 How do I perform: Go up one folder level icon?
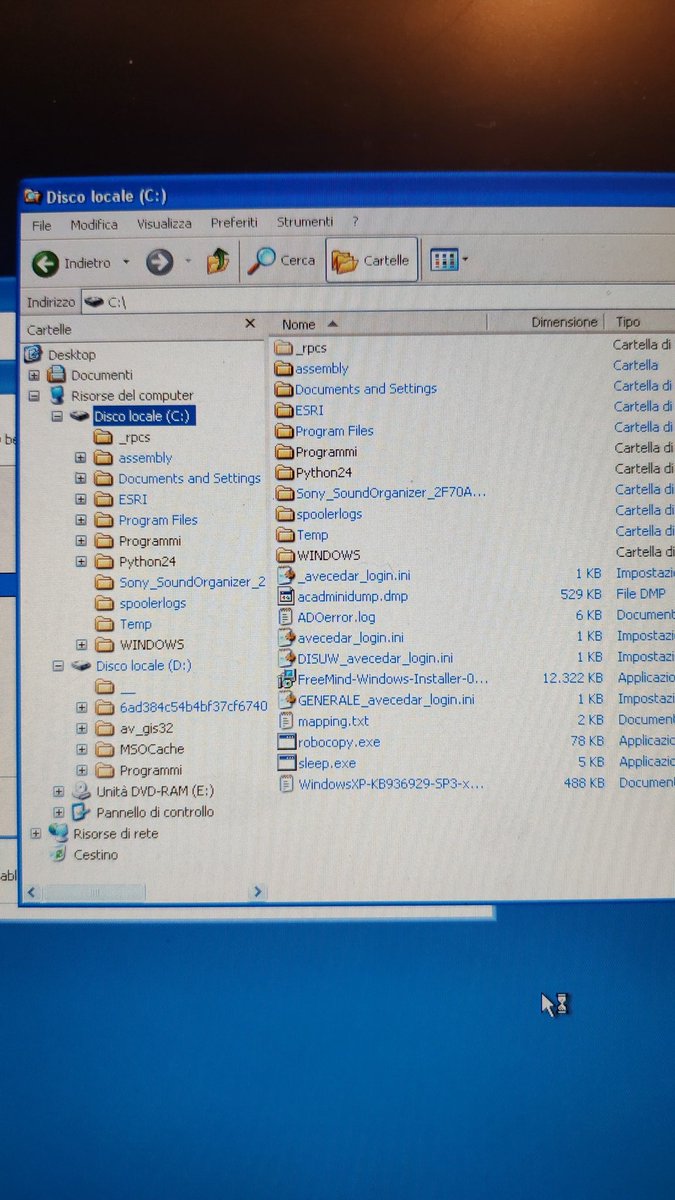[218, 262]
